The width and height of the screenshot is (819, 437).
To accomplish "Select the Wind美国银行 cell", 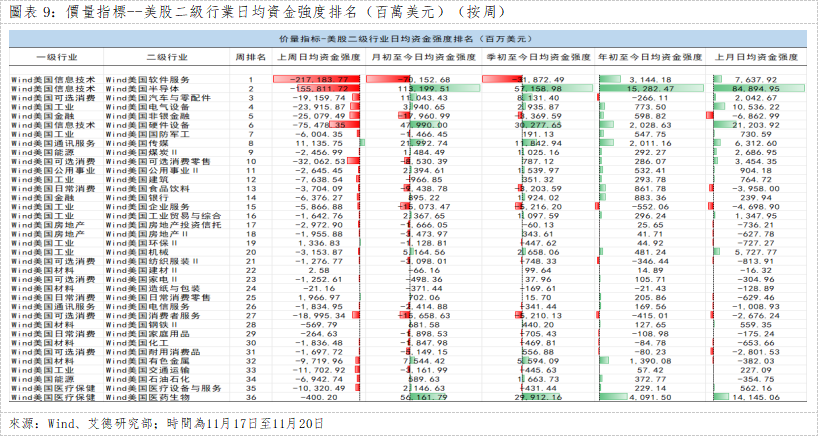I will [137, 198].
